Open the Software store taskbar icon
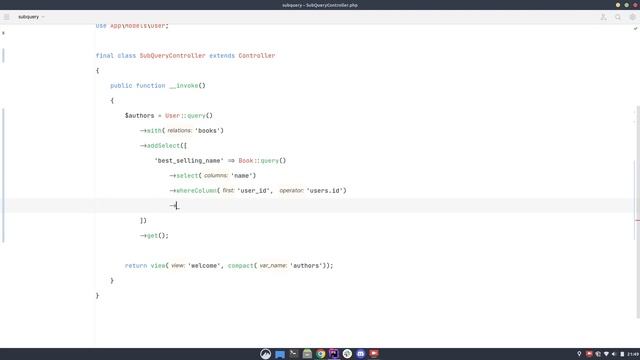 [307, 354]
